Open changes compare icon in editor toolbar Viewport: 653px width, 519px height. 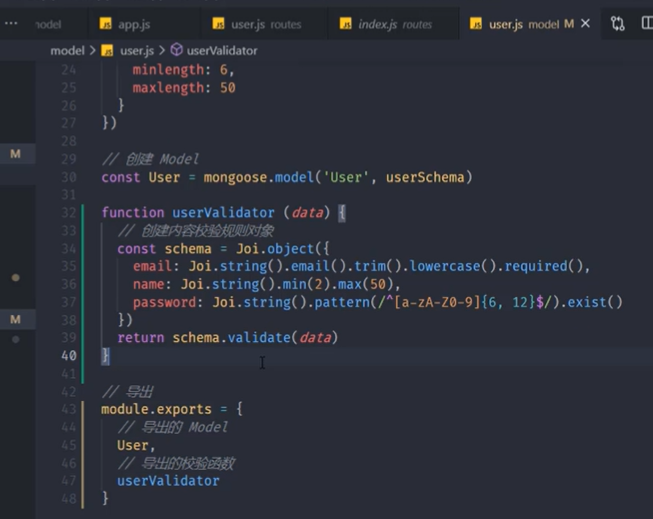click(618, 23)
